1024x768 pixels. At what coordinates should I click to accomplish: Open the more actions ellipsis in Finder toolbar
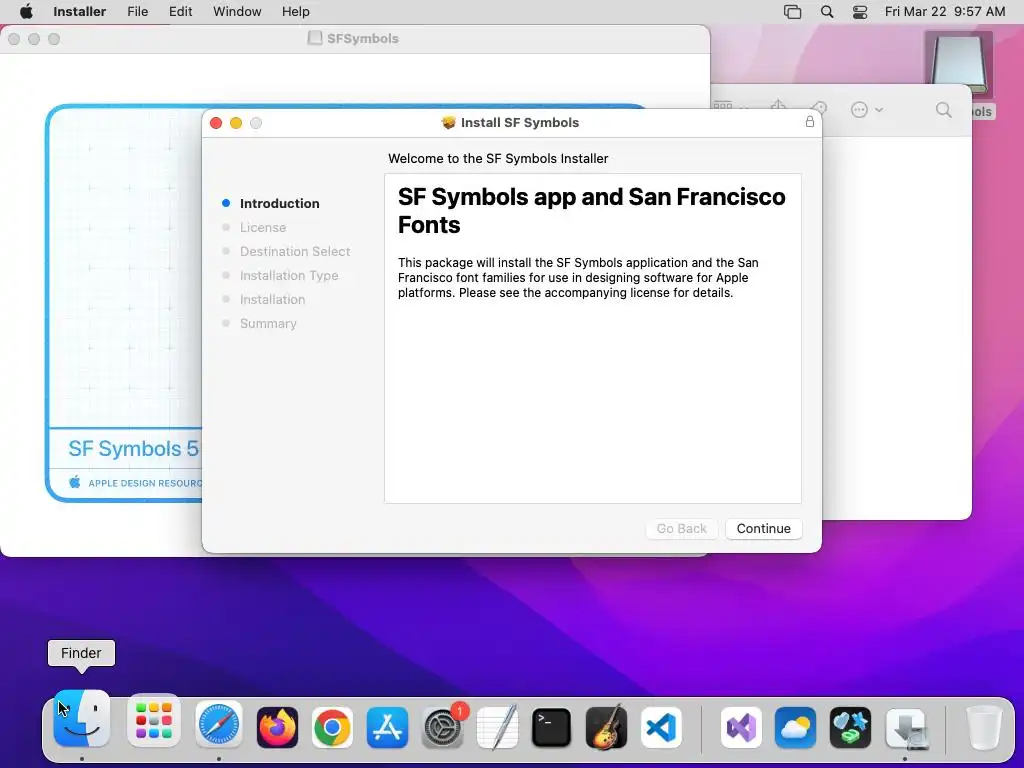(x=867, y=110)
